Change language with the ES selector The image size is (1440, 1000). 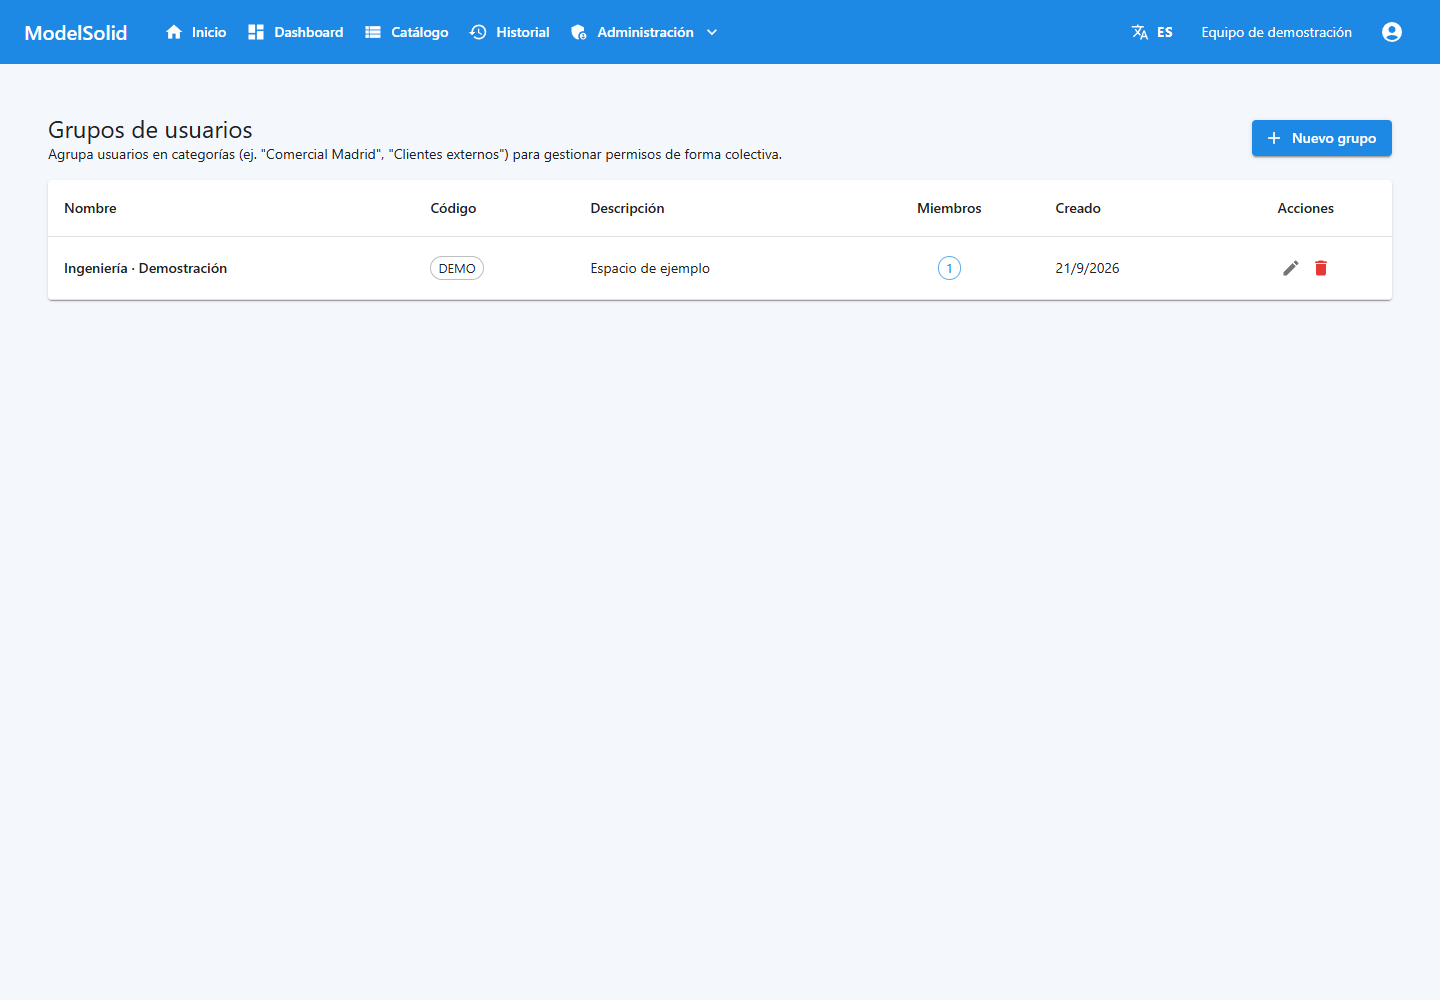(1152, 32)
